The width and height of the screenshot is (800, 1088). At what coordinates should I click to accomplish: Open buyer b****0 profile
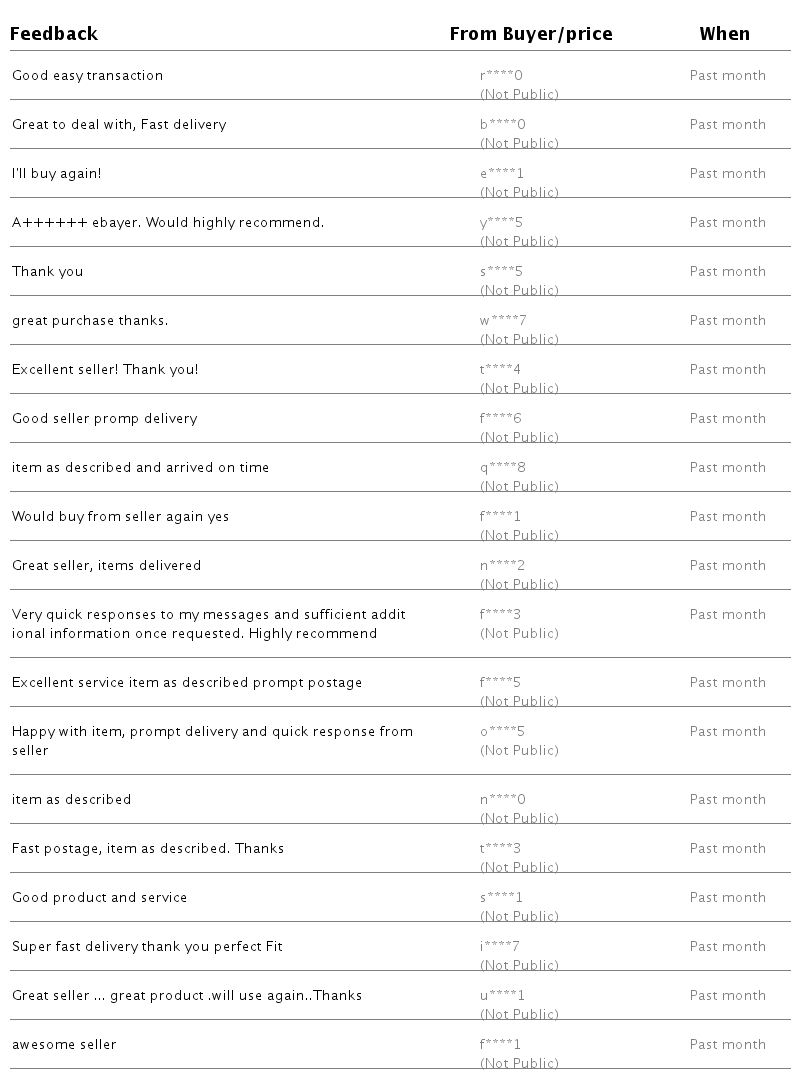502,125
